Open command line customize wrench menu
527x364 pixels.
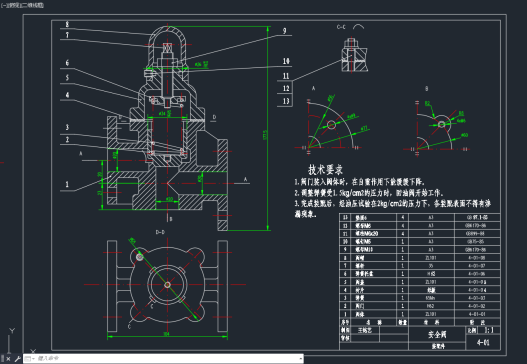pos(17,359)
